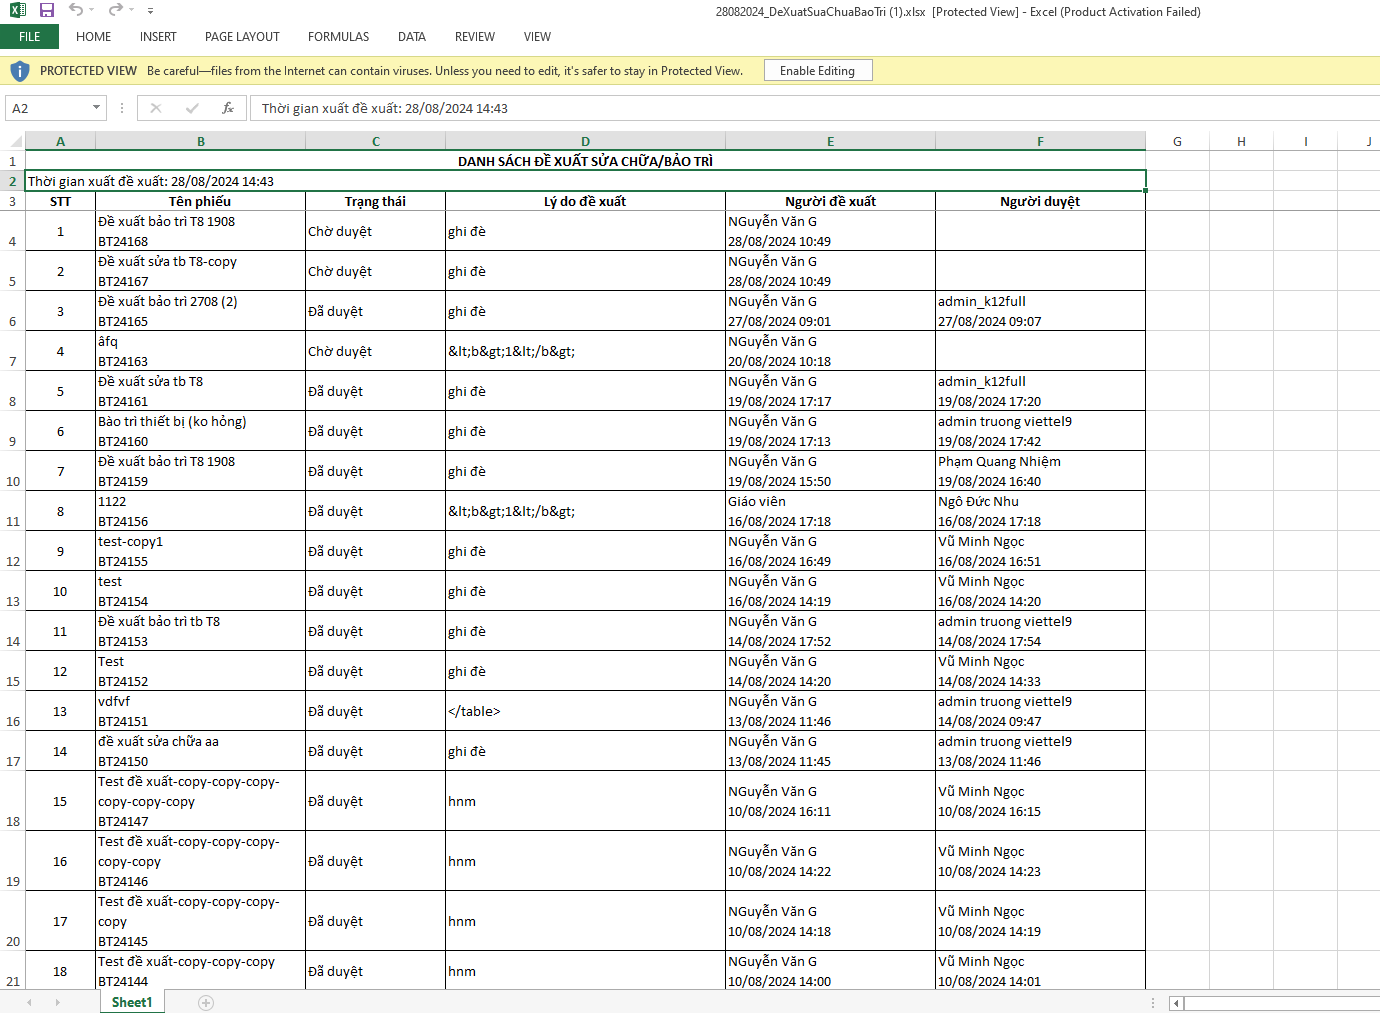Click cell đề xuất sửa chữa aa
The image size is (1380, 1013).
click(200, 751)
